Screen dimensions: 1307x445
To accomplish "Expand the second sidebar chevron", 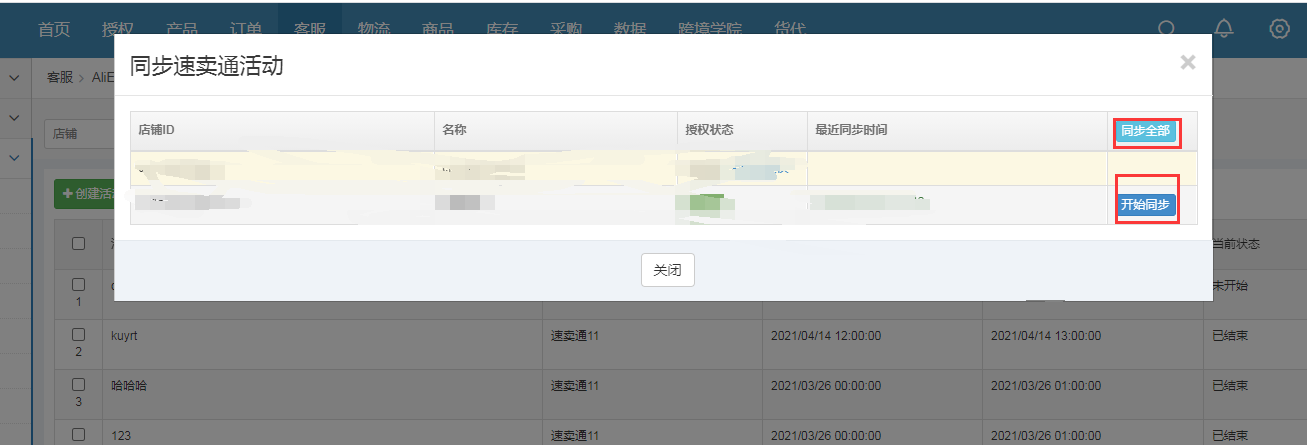I will tap(14, 118).
